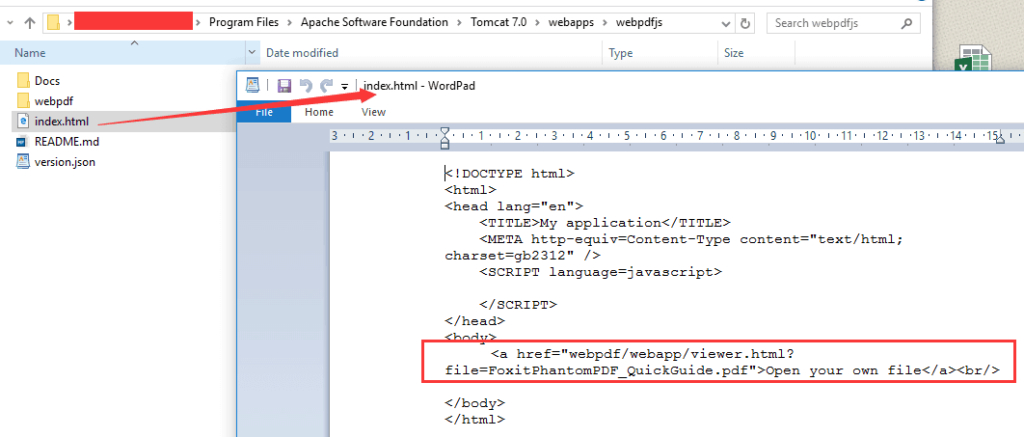Sort by Size column
Viewport: 1024px width, 437px height.
pyautogui.click(x=733, y=53)
